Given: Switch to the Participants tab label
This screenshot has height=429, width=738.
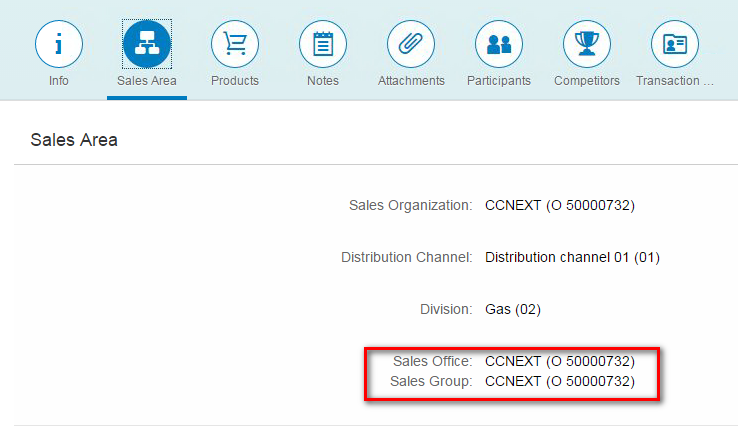Looking at the screenshot, I should 499,81.
